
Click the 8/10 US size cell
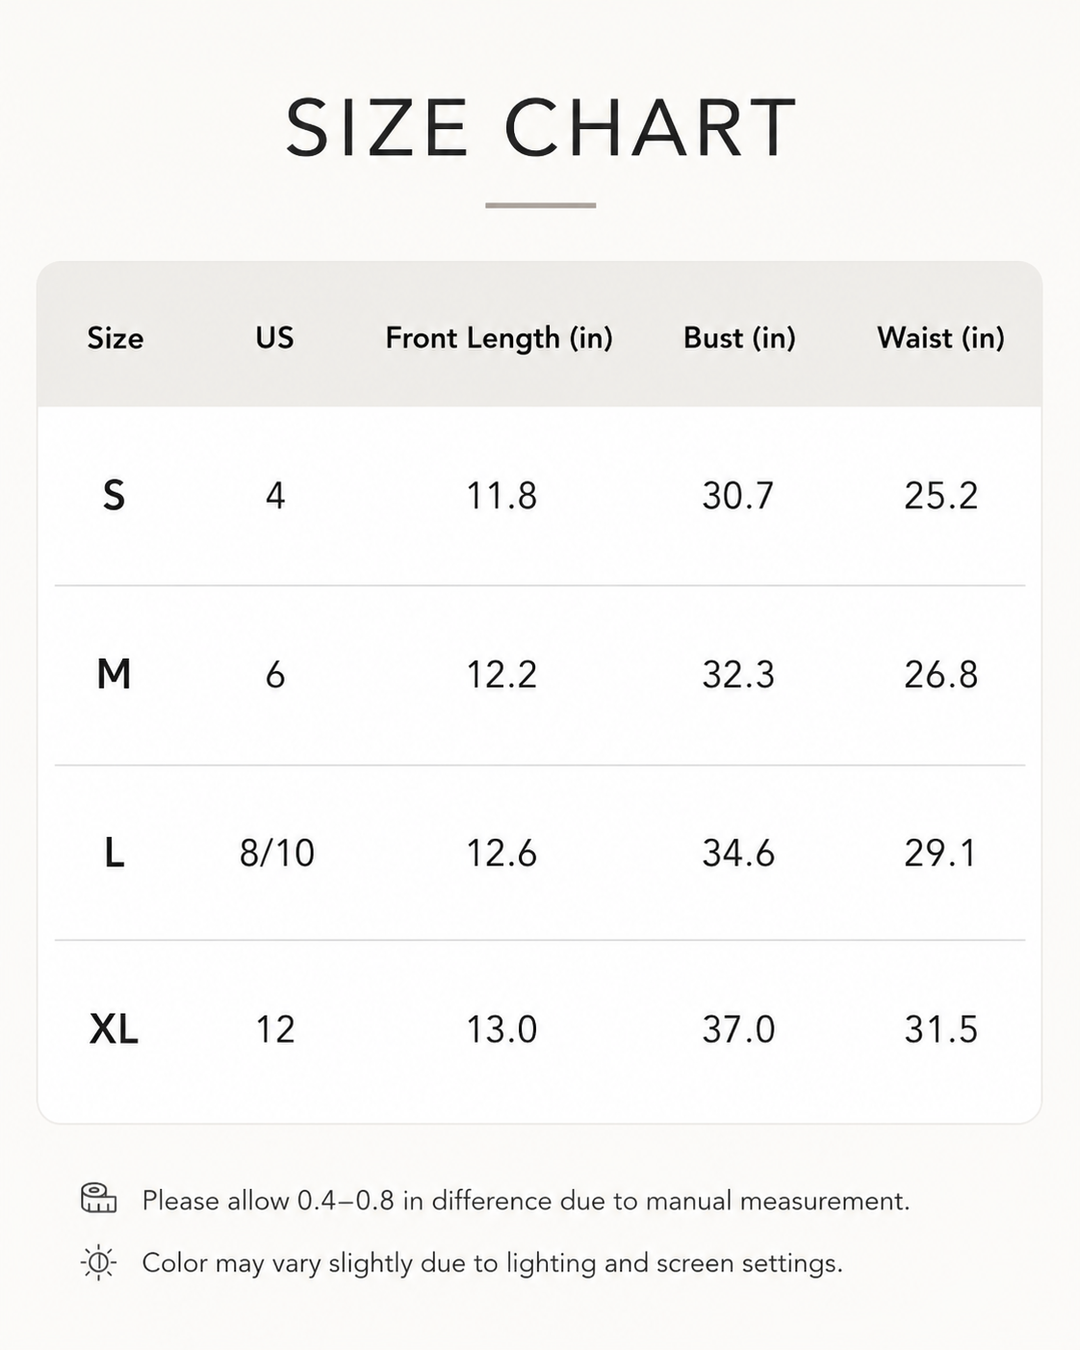[277, 853]
